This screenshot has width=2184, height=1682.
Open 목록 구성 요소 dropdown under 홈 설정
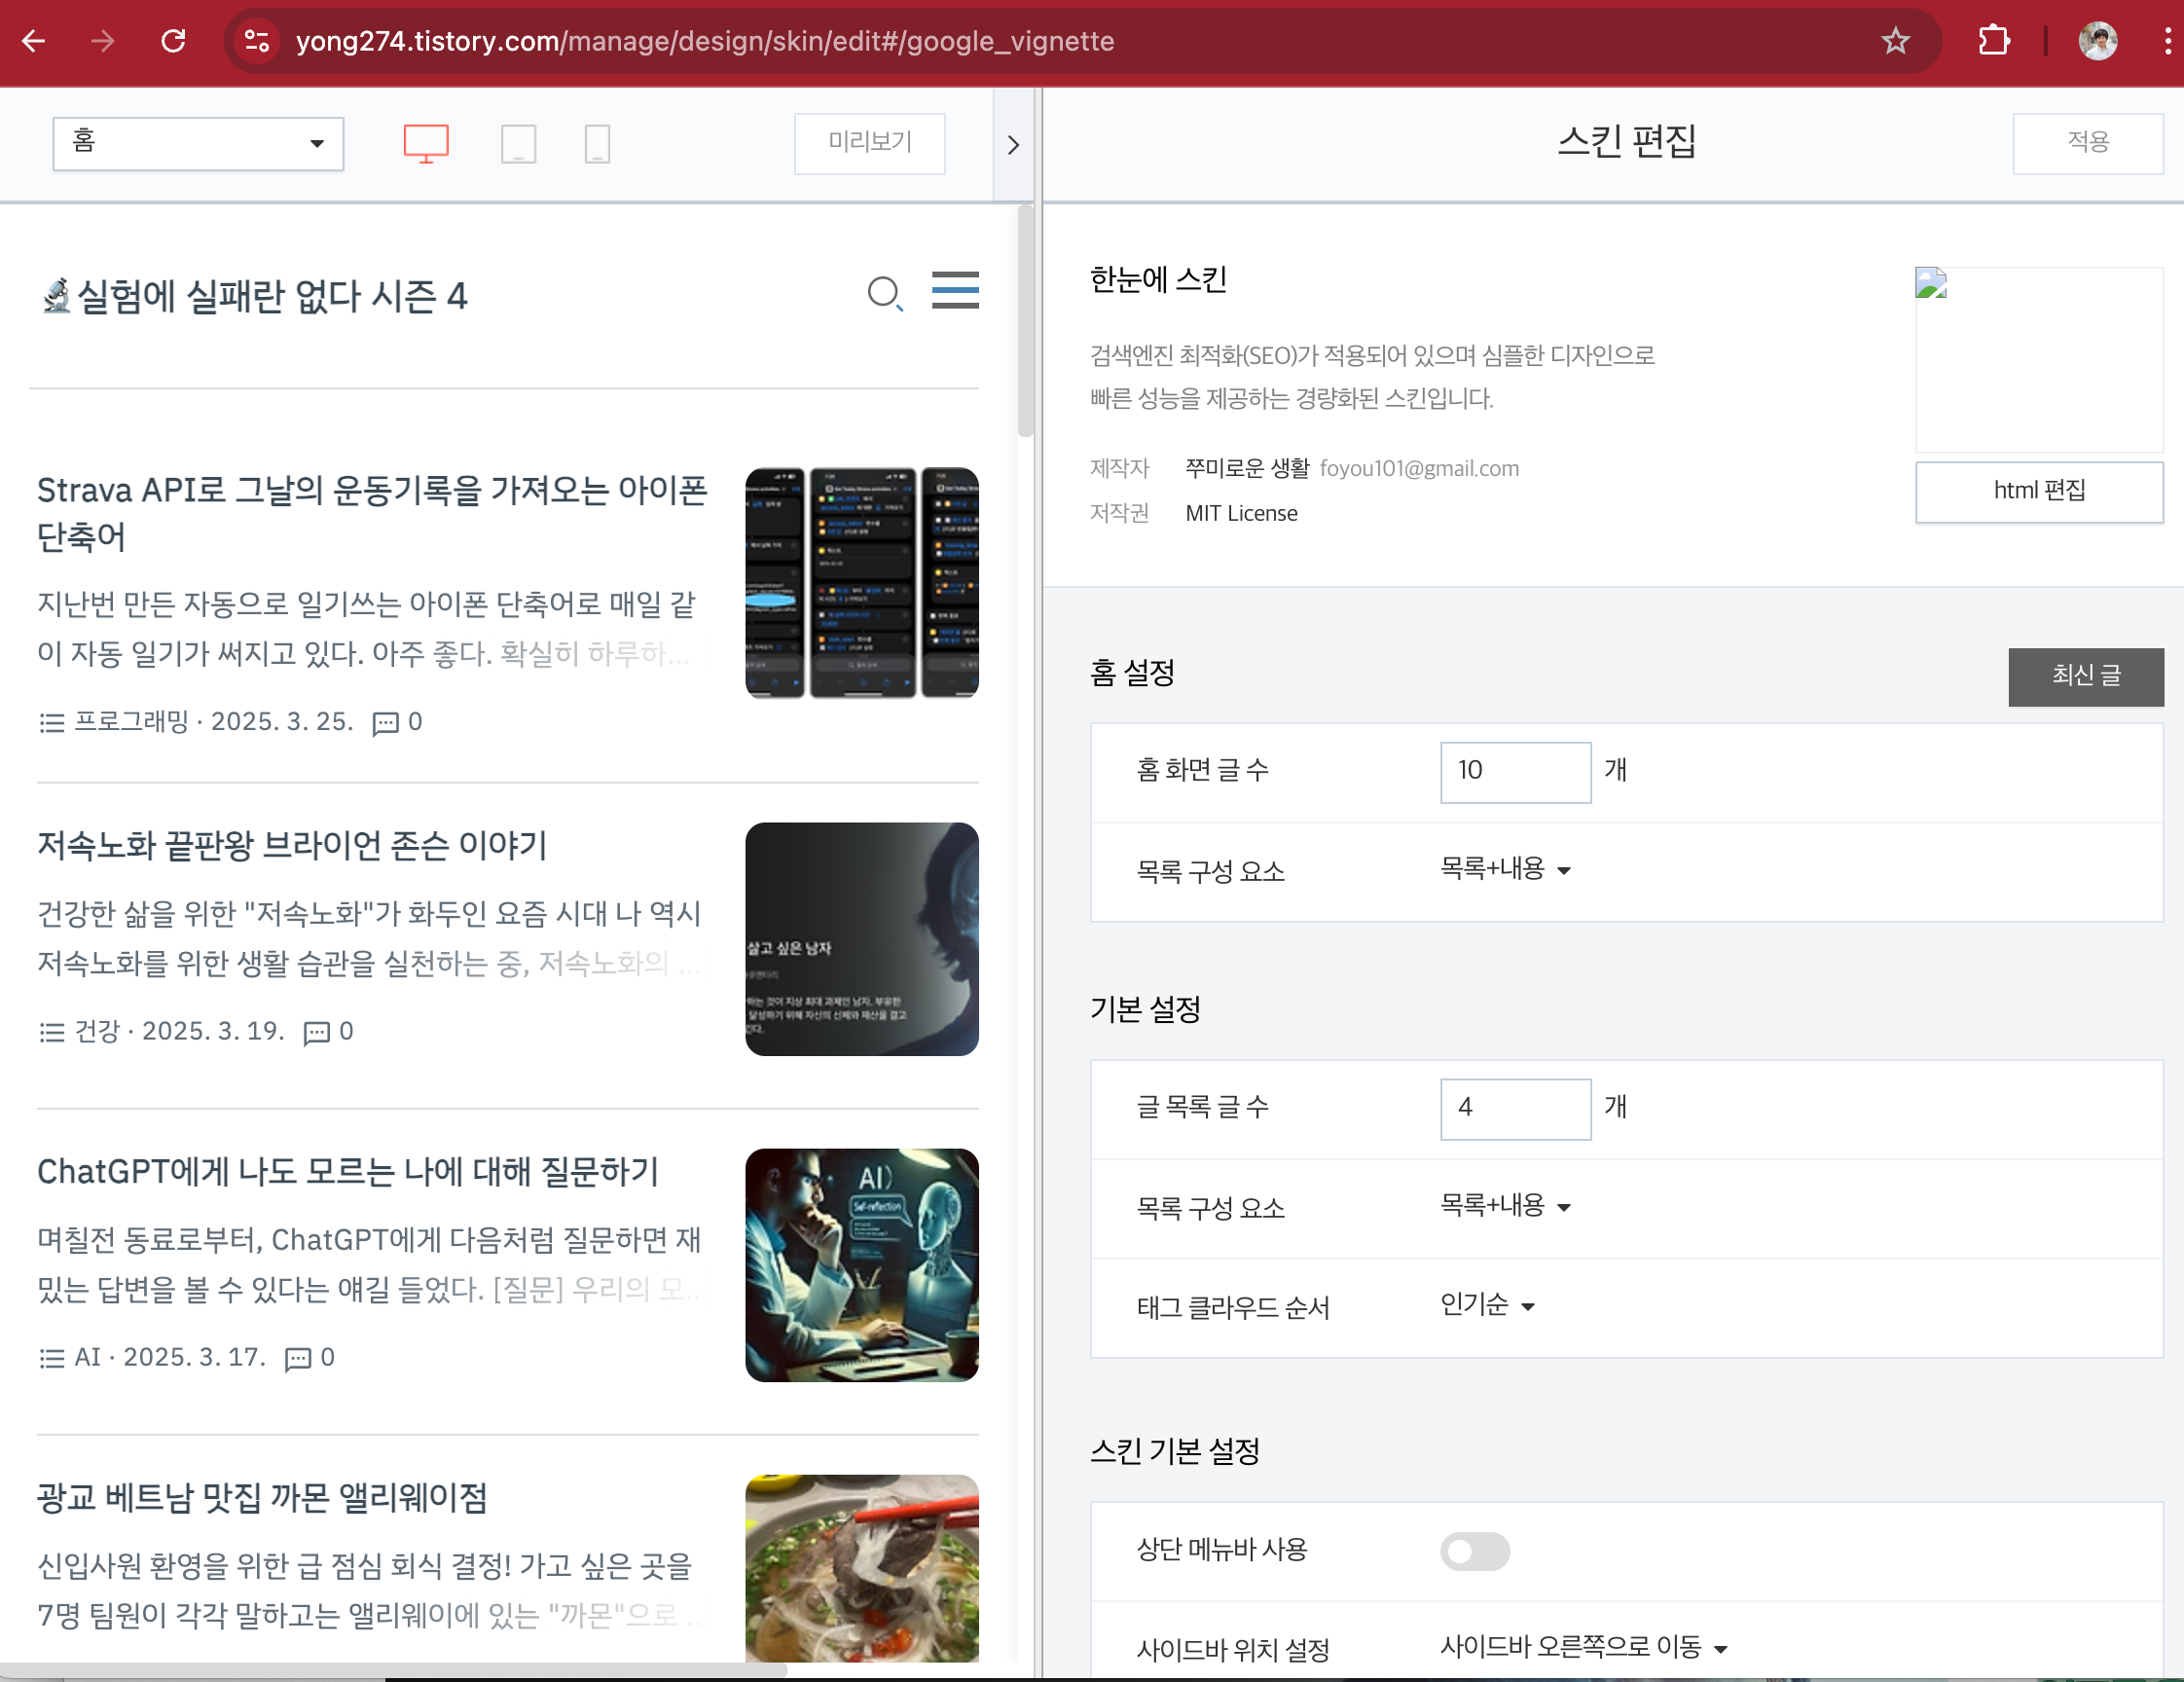1505,869
